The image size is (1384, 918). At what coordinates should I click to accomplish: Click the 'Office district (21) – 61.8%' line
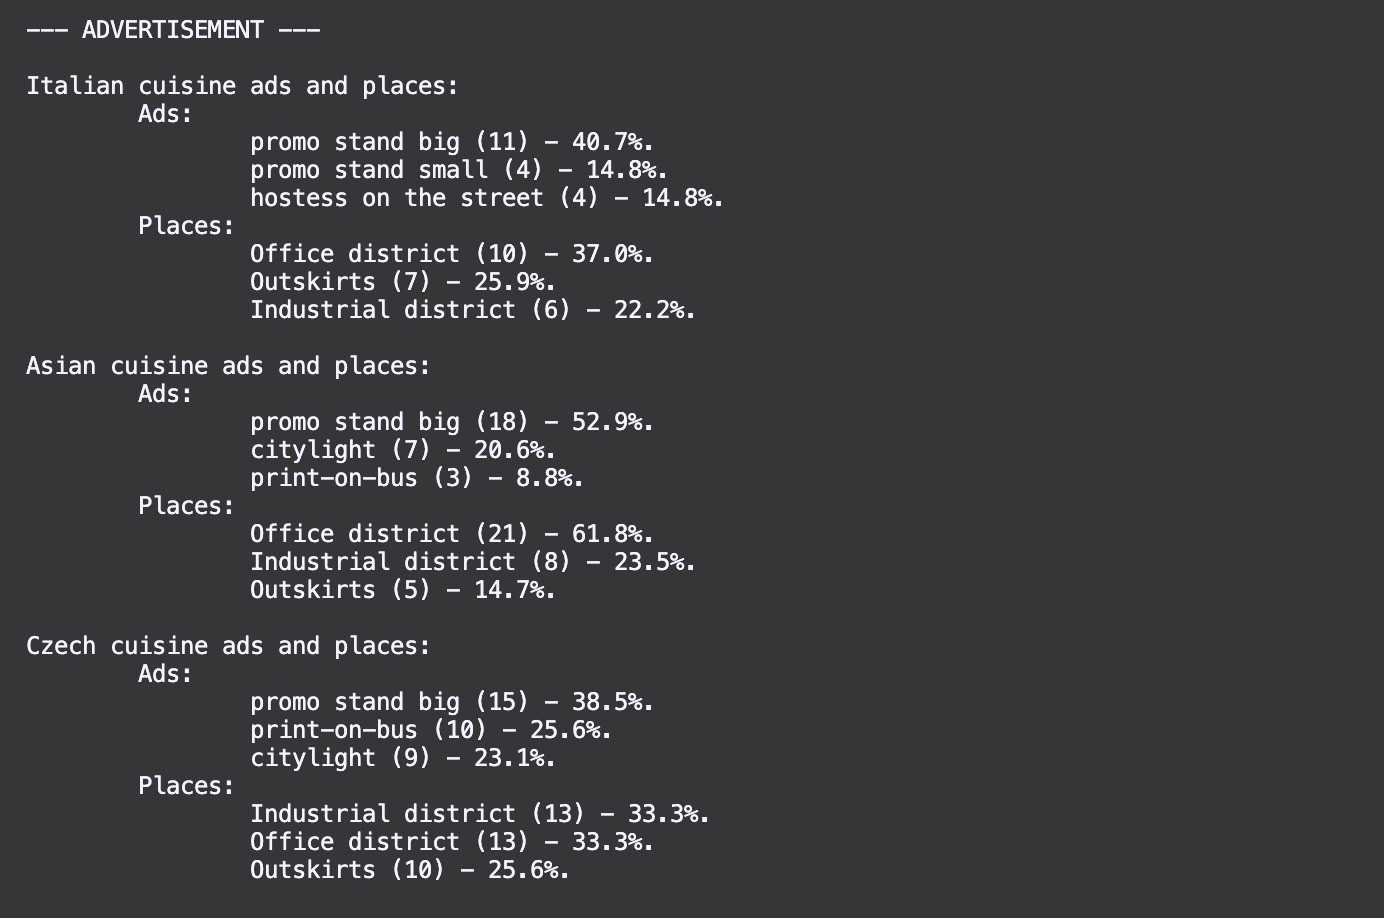(451, 534)
